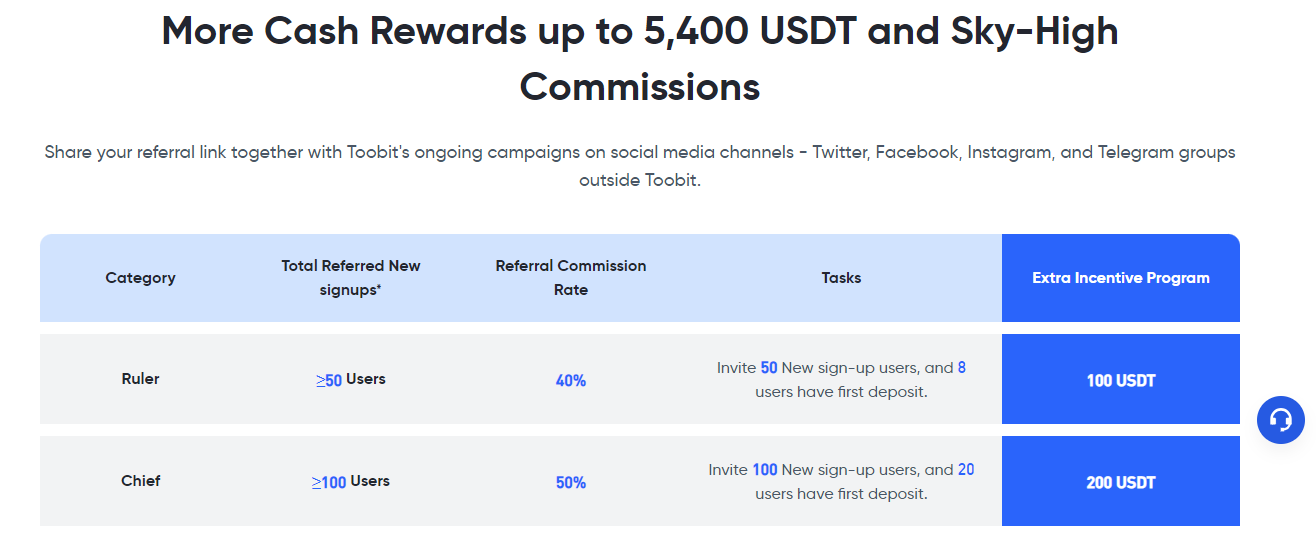Click the Extra Incentive Program header cell
This screenshot has height=533, width=1316.
pos(1121,278)
